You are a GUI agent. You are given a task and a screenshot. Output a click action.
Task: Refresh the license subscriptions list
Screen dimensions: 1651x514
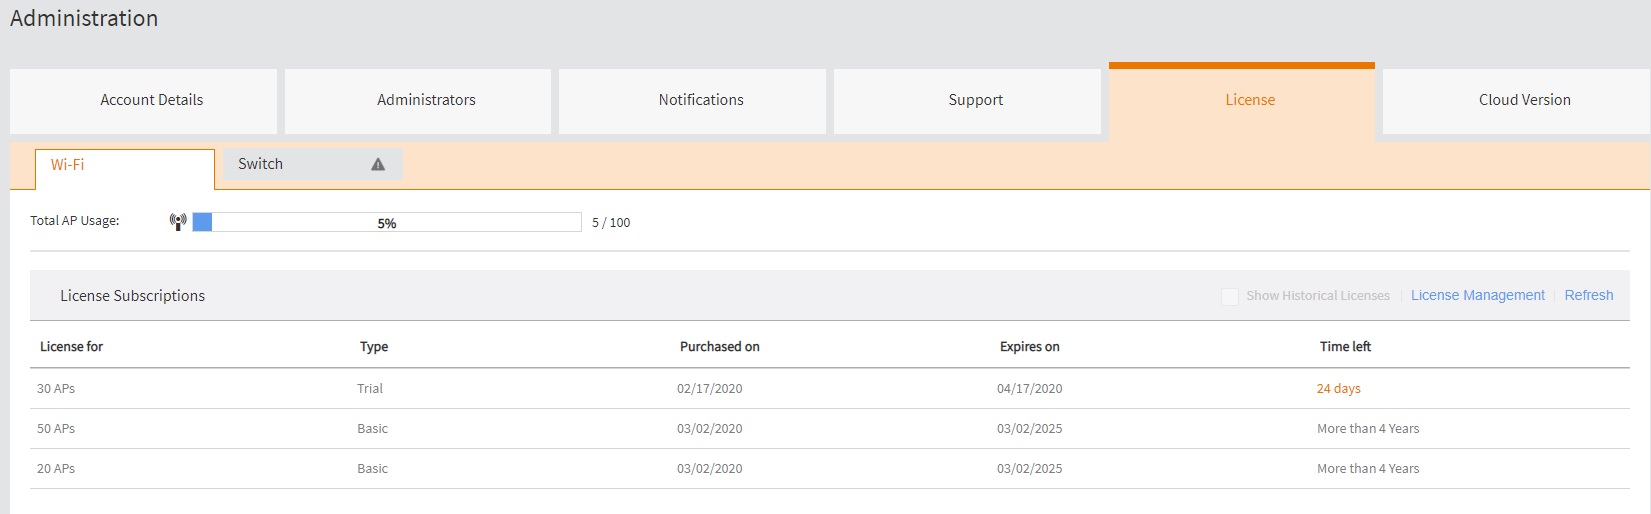point(1588,295)
